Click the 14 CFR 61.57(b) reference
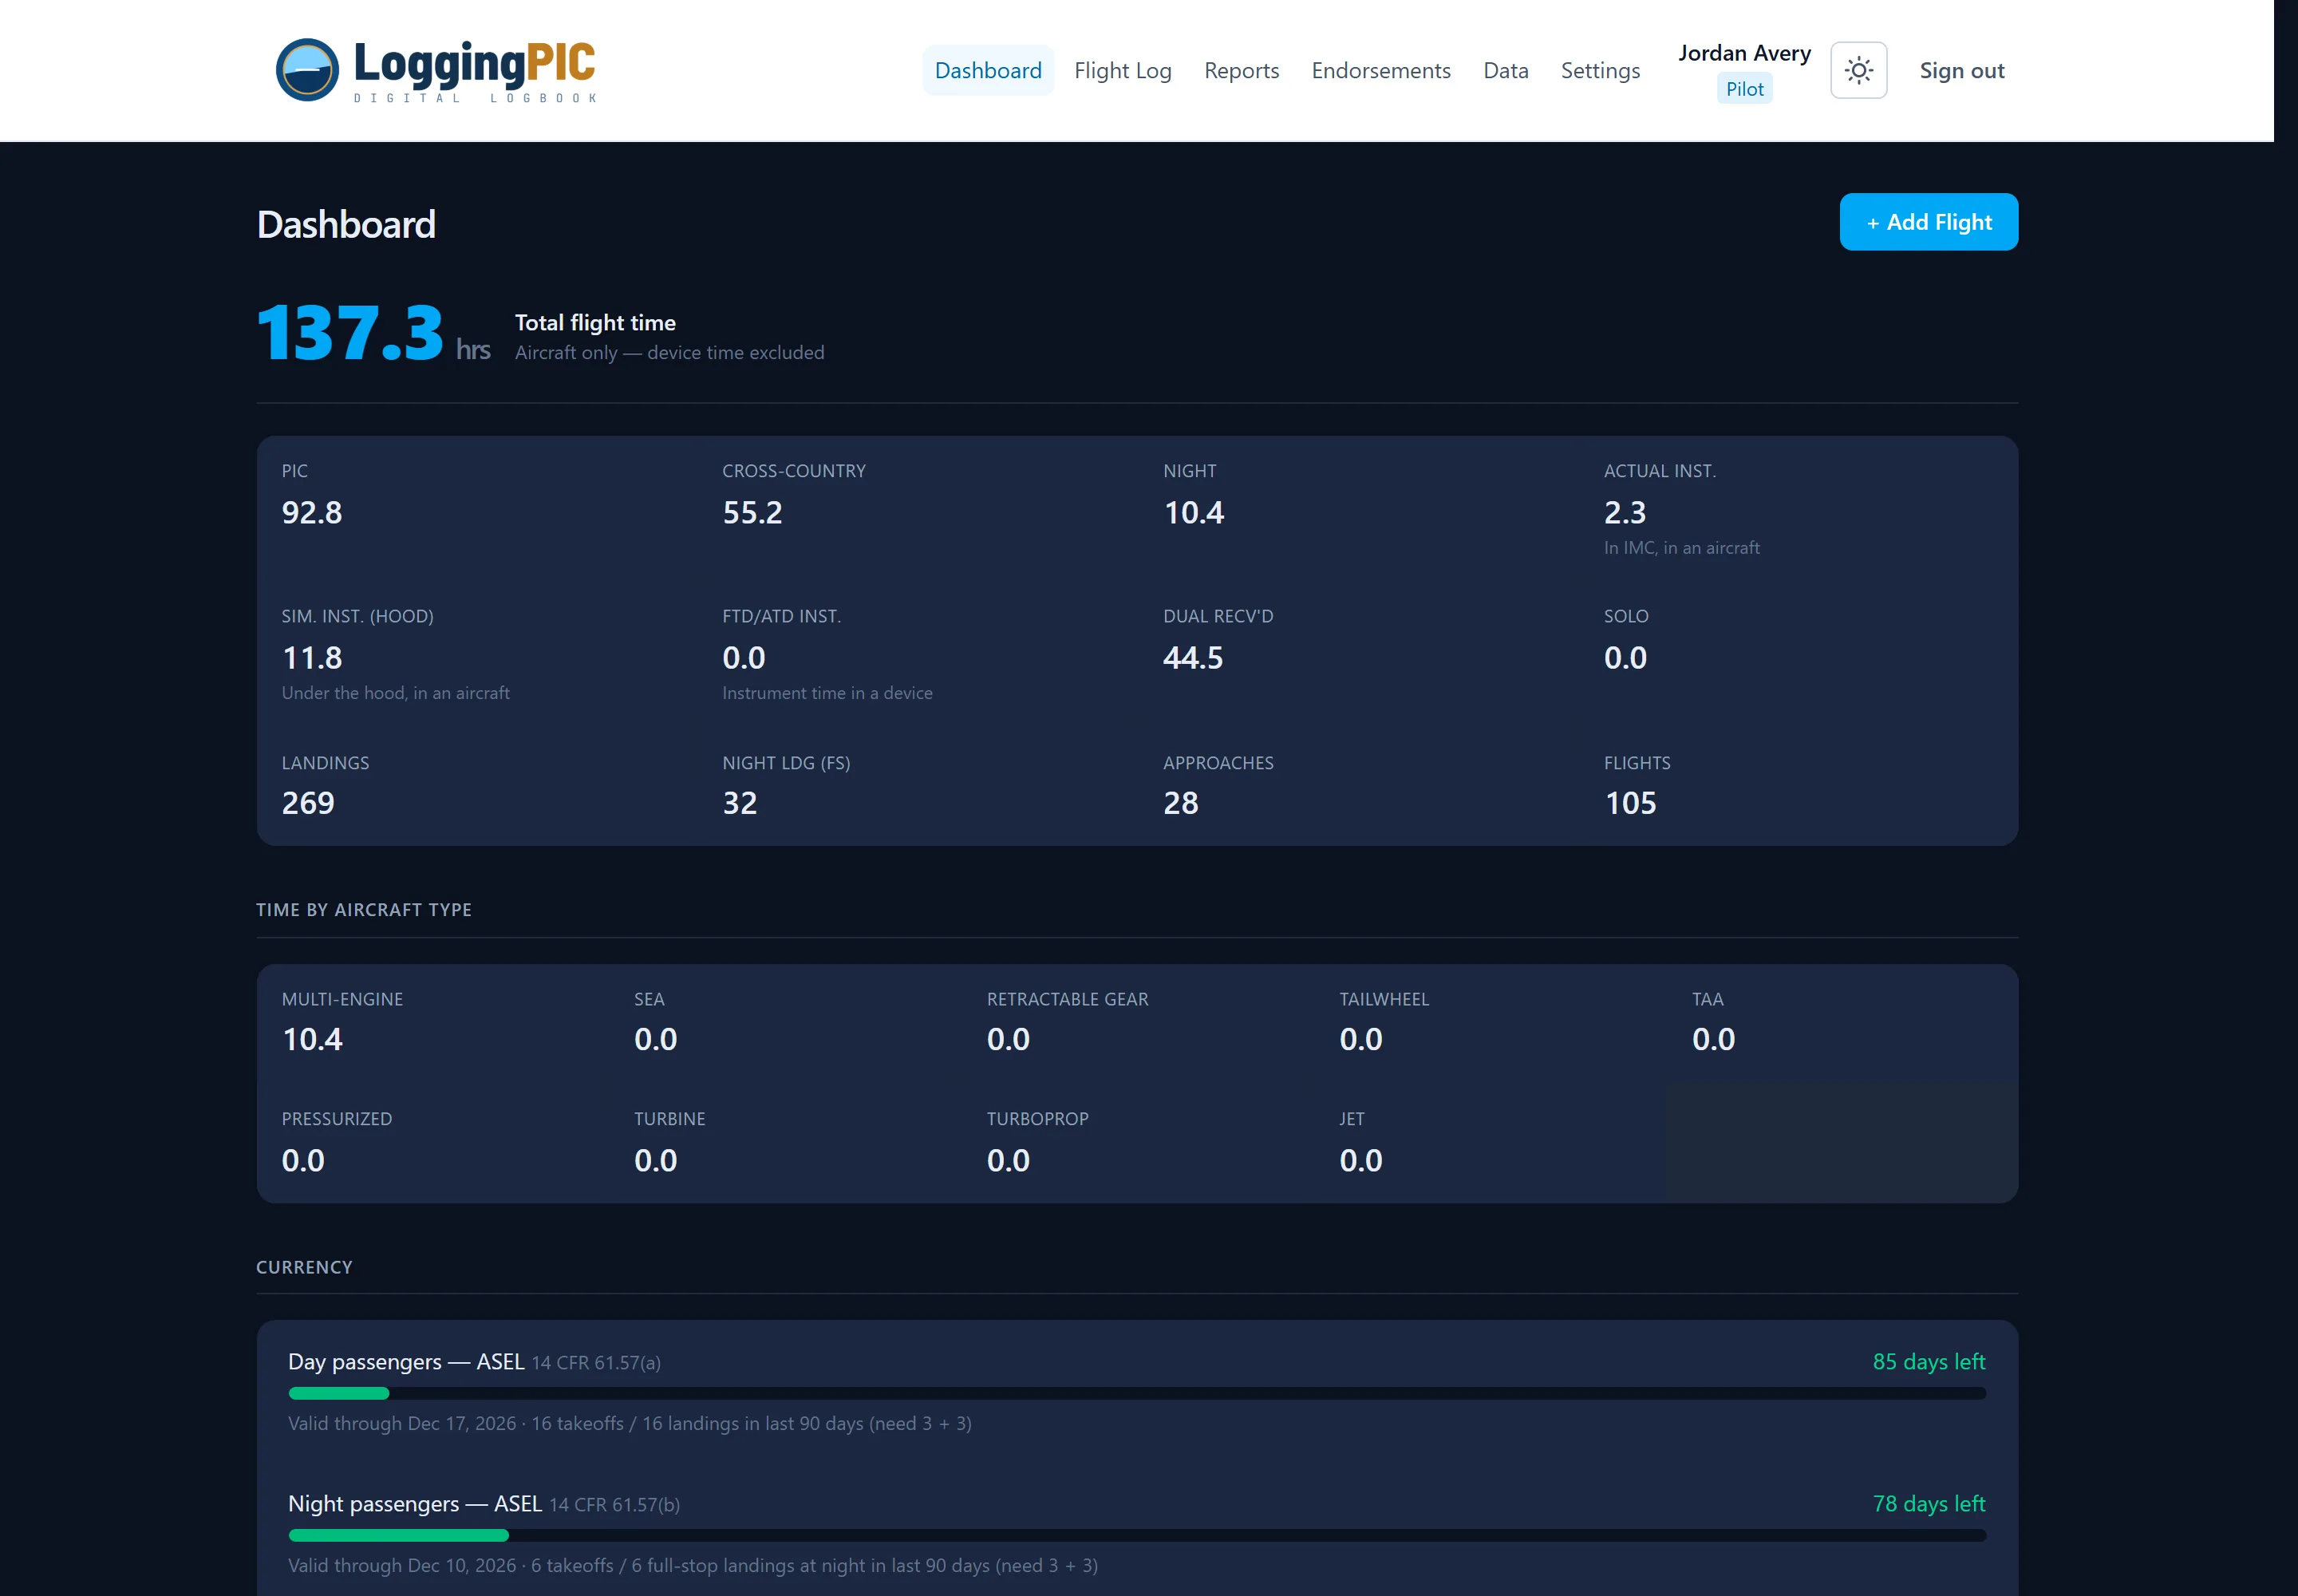This screenshot has width=2298, height=1596. [614, 1505]
